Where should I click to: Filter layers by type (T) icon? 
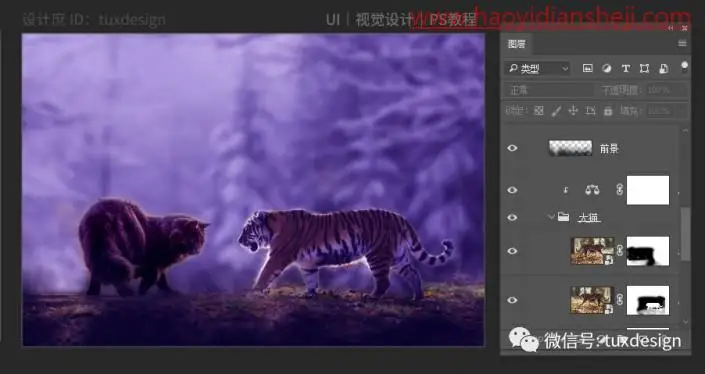tap(625, 68)
